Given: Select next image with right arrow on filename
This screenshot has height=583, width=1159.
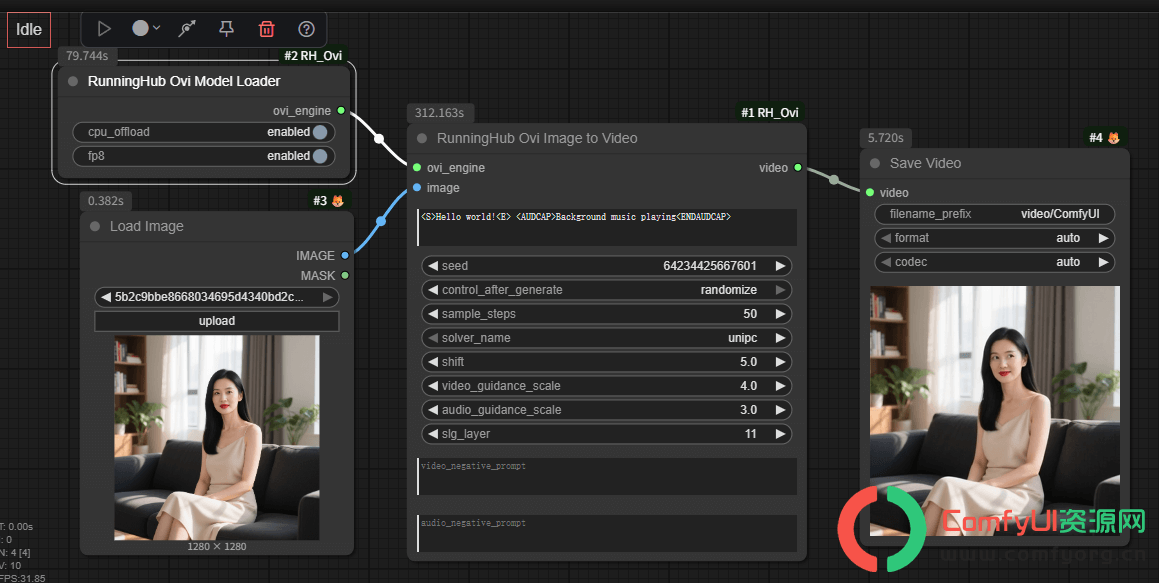Looking at the screenshot, I should coord(327,297).
